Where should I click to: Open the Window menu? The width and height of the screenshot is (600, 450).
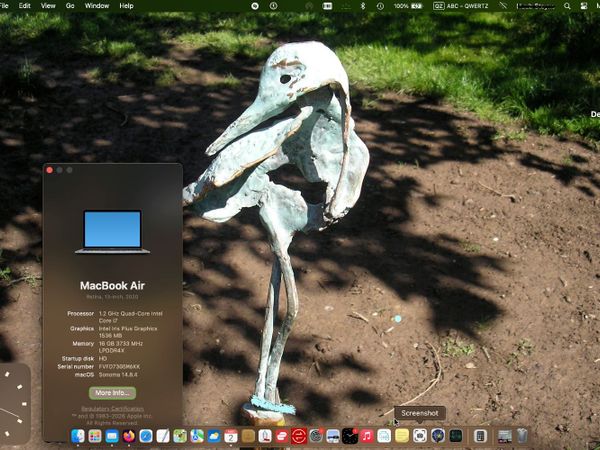(97, 6)
